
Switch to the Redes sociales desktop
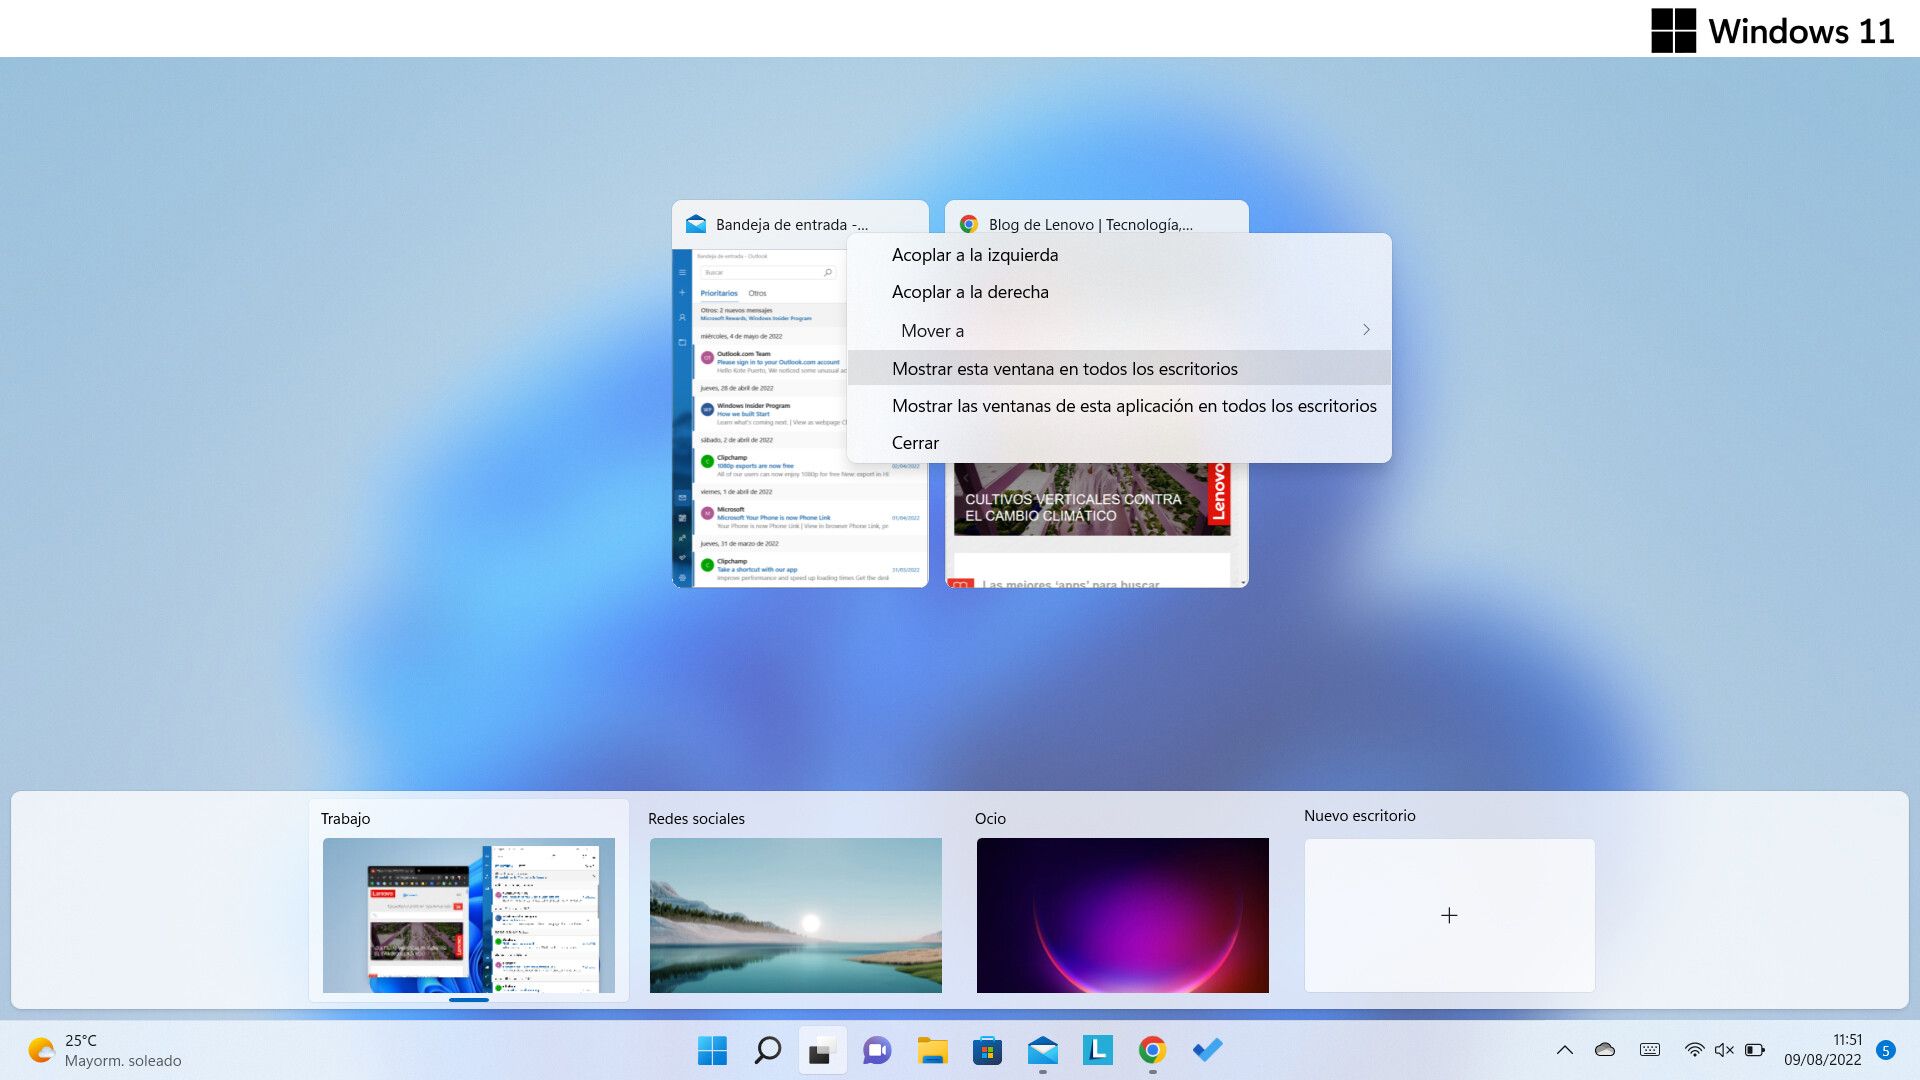pyautogui.click(x=796, y=915)
